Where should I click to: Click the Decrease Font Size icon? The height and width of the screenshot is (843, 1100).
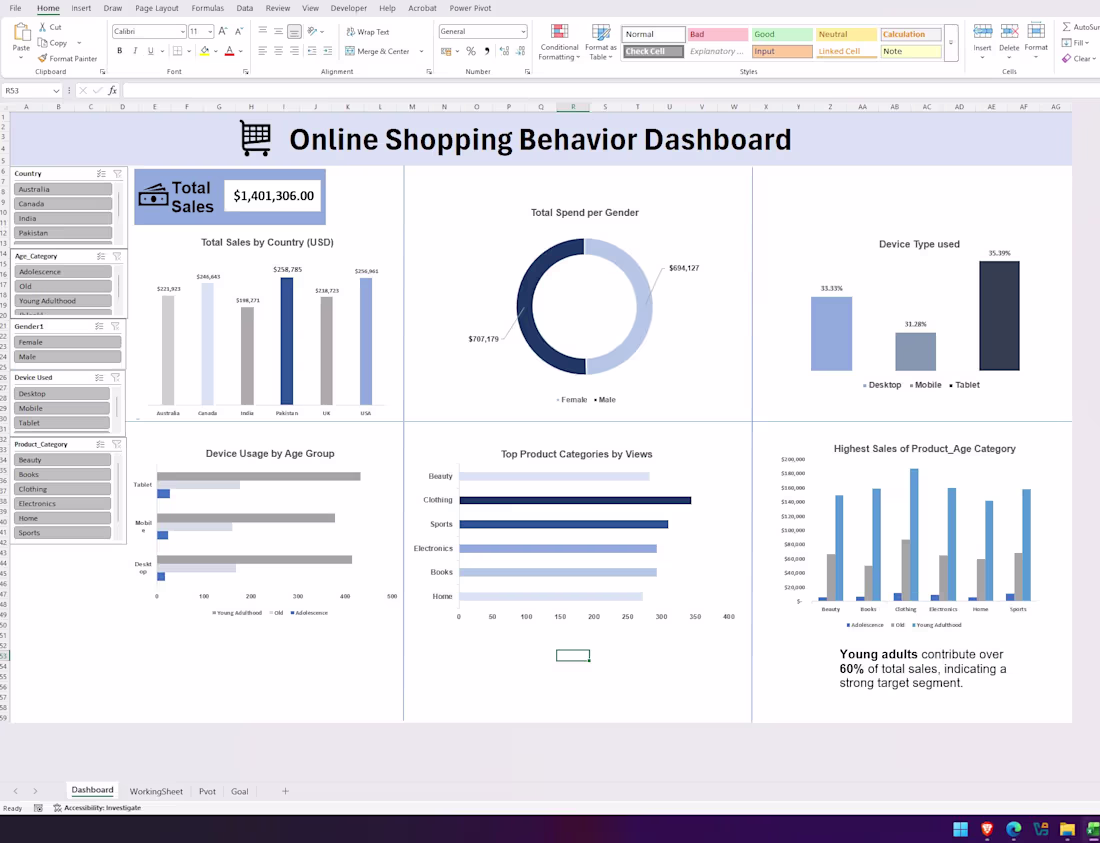pyautogui.click(x=239, y=31)
